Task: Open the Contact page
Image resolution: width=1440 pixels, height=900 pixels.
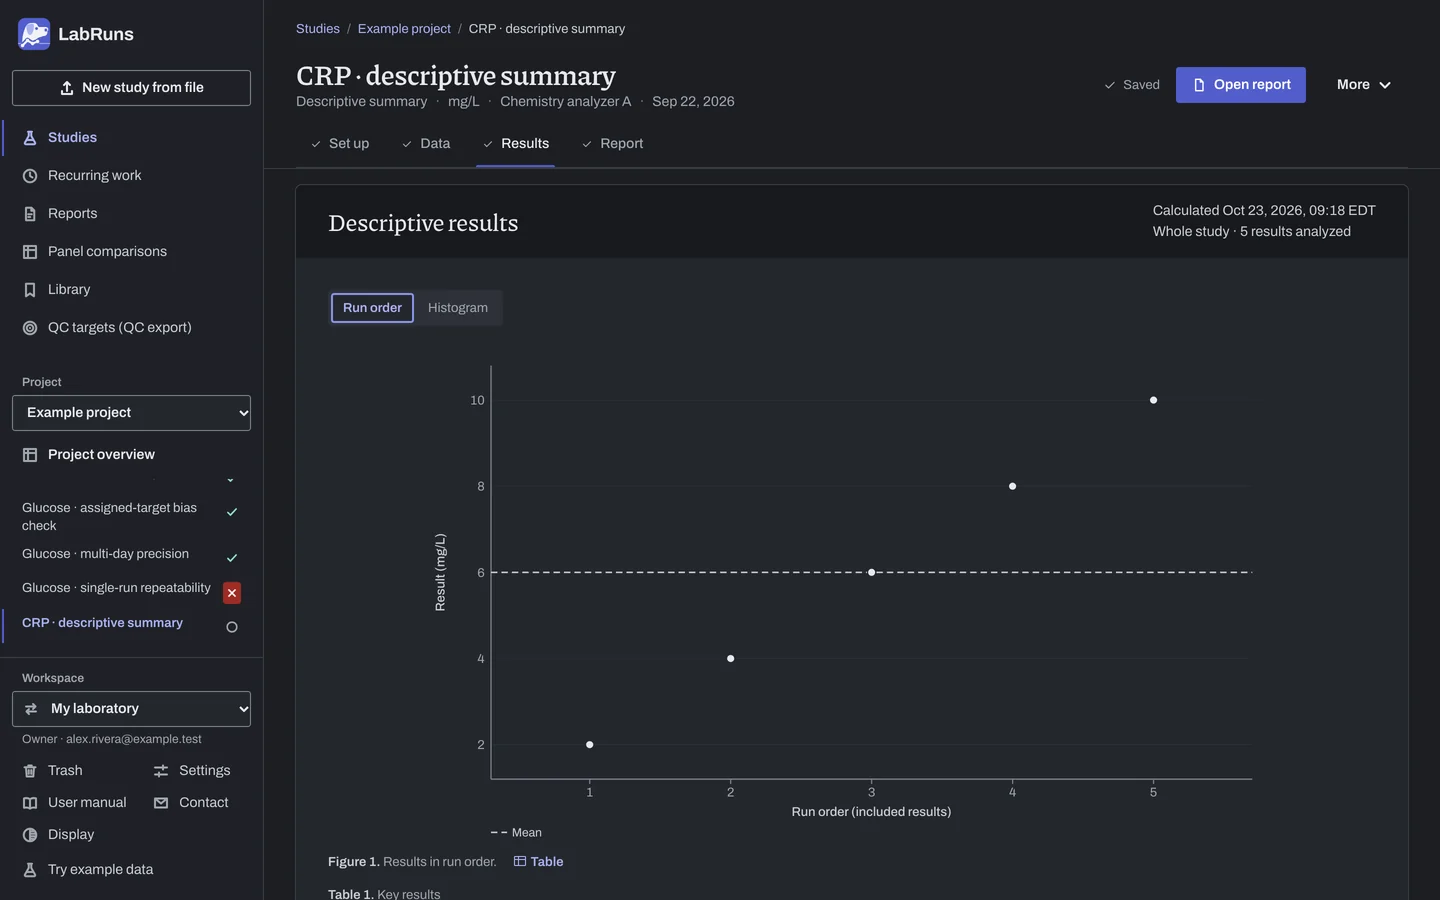Action: pos(191,803)
